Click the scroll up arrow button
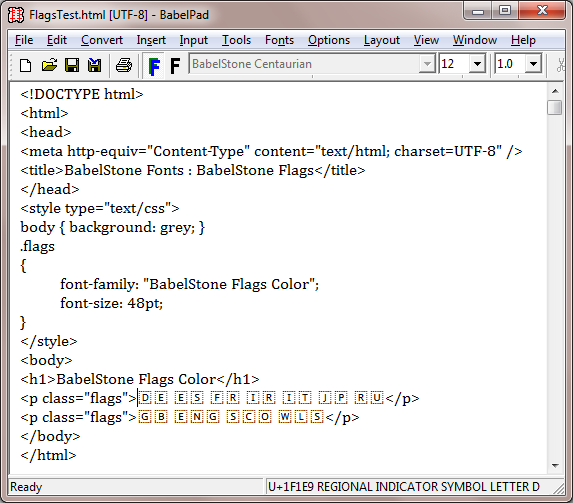573x503 pixels. click(555, 91)
